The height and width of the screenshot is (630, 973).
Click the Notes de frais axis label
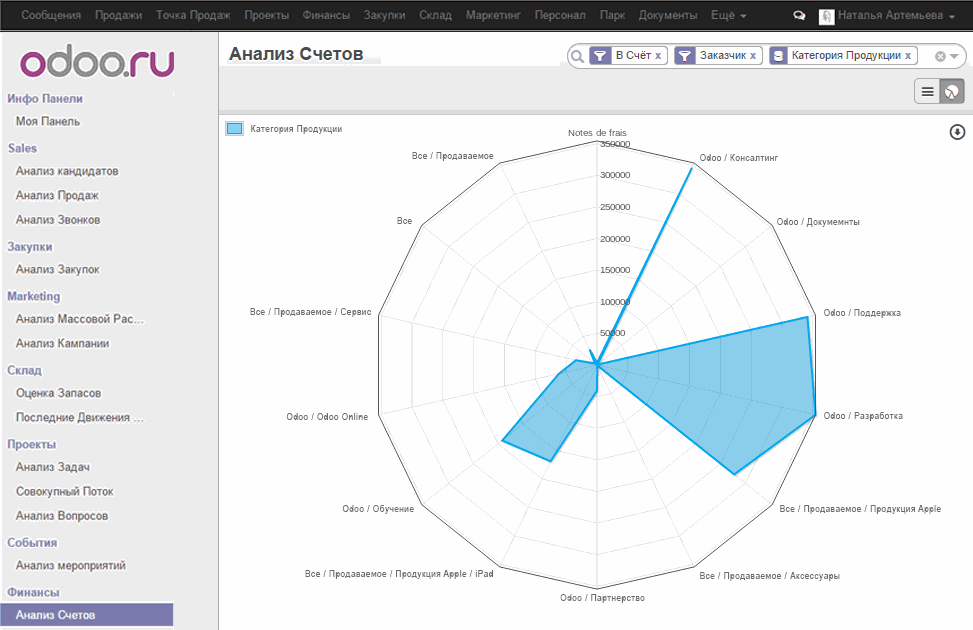597,133
